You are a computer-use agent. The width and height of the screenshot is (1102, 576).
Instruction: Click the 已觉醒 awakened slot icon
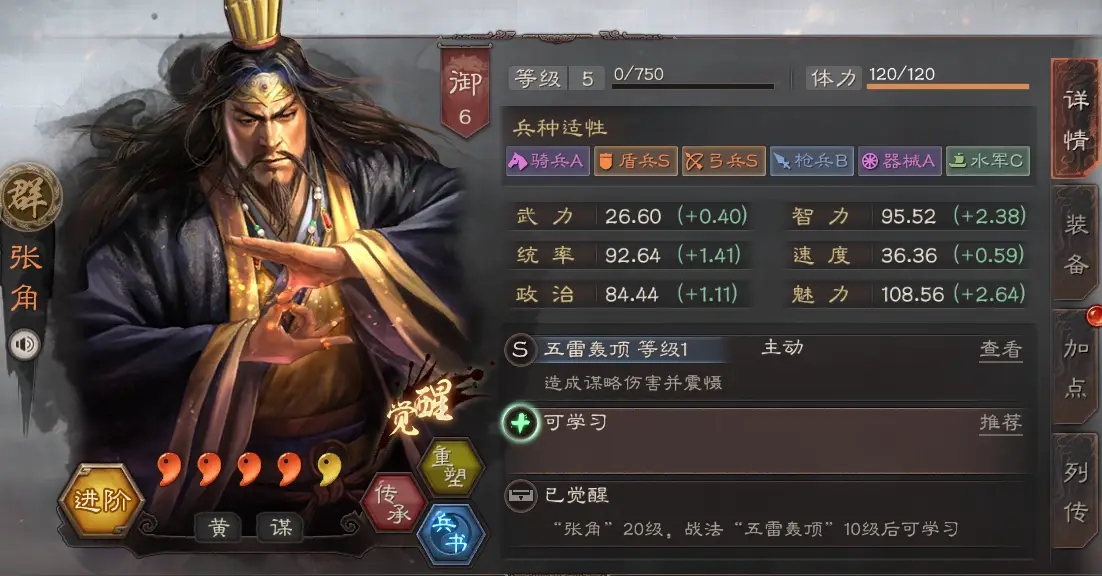[x=521, y=496]
